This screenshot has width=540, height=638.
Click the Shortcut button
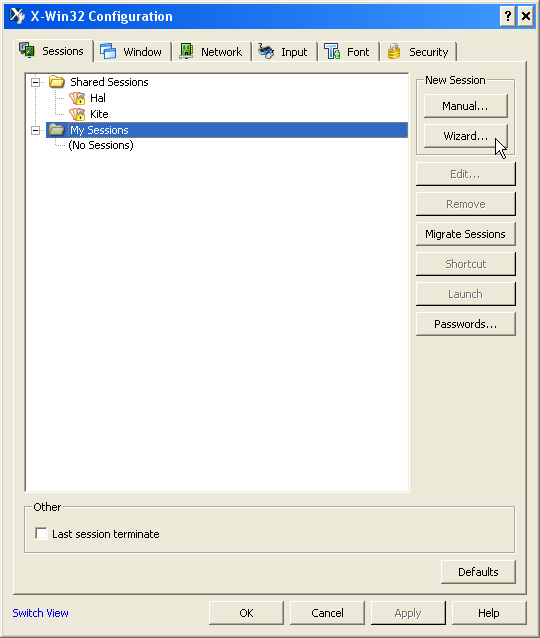466,264
